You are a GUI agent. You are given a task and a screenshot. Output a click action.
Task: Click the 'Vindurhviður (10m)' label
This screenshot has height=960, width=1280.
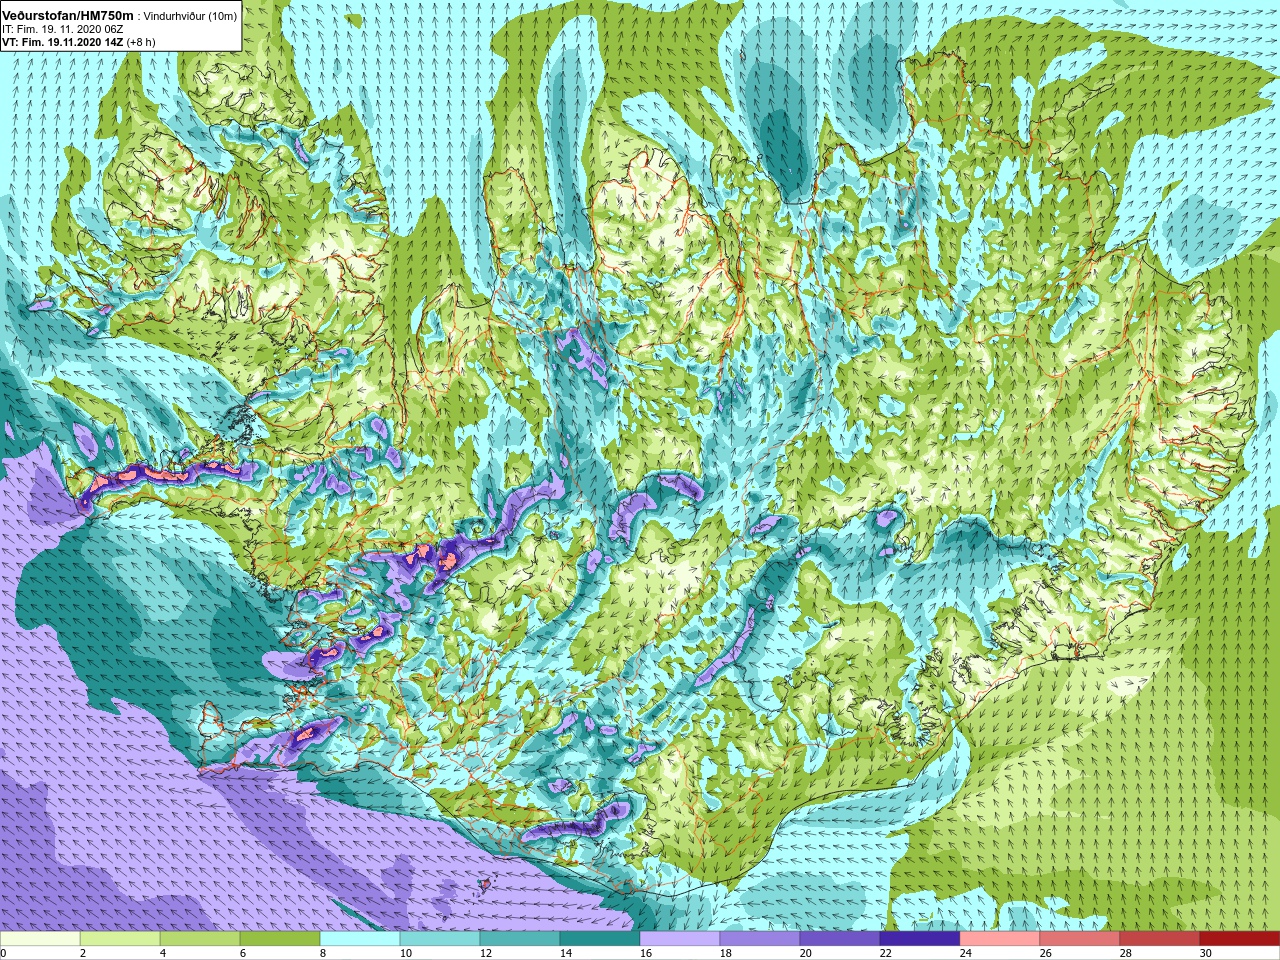(x=190, y=14)
